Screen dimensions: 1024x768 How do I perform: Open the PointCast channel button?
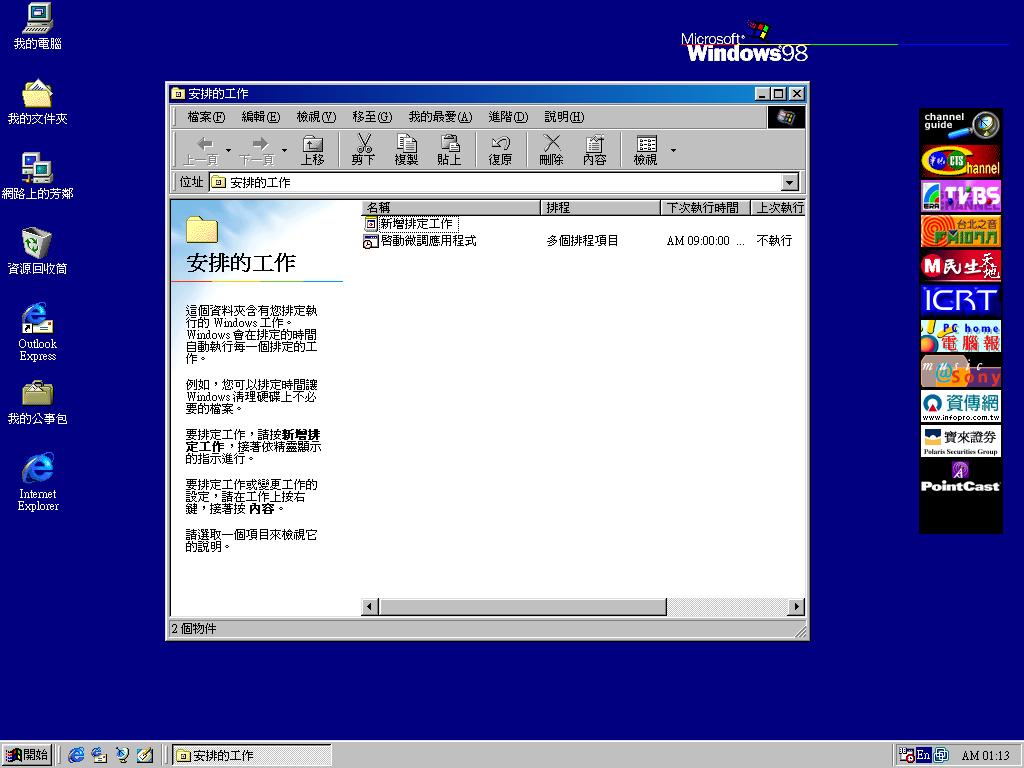pos(961,477)
